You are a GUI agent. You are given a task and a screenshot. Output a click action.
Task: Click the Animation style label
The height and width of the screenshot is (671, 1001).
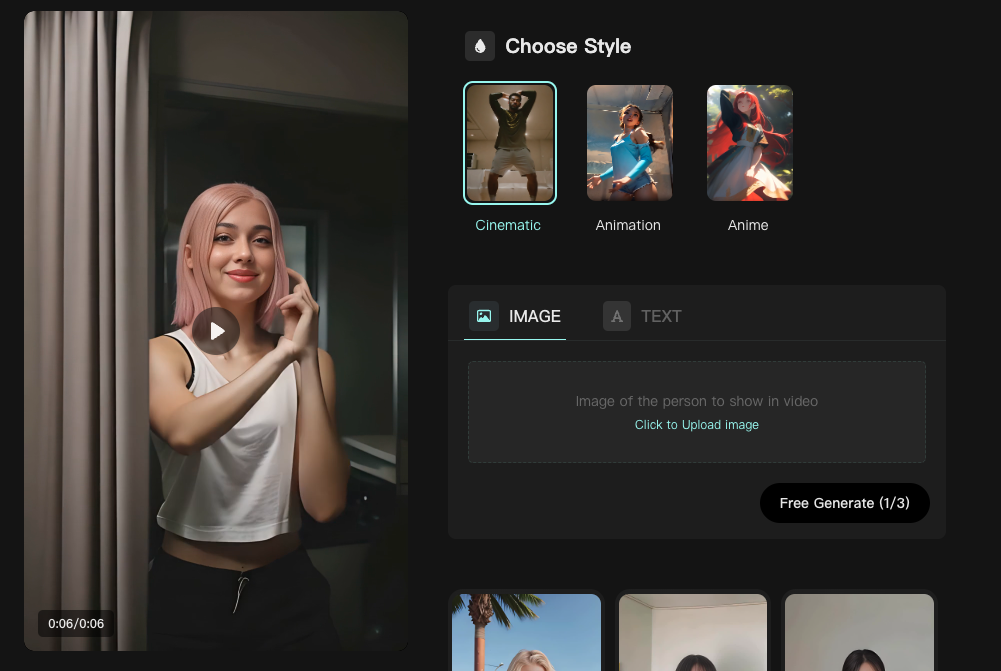pos(628,225)
